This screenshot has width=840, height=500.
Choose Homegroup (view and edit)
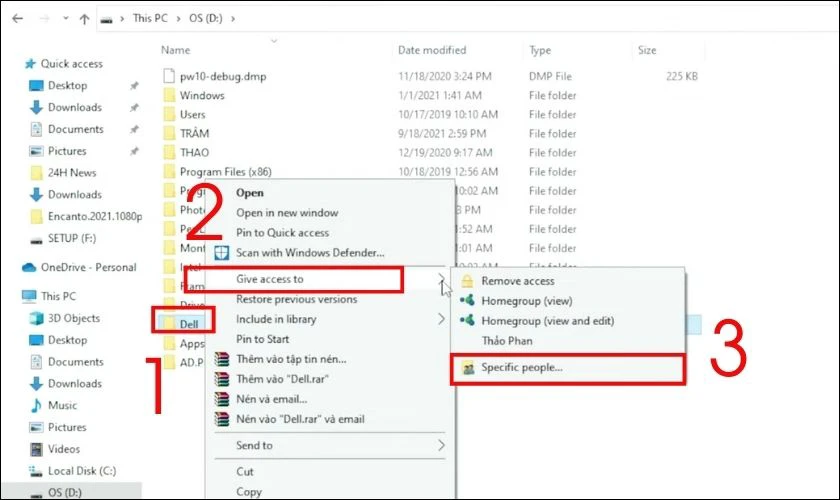(x=547, y=321)
